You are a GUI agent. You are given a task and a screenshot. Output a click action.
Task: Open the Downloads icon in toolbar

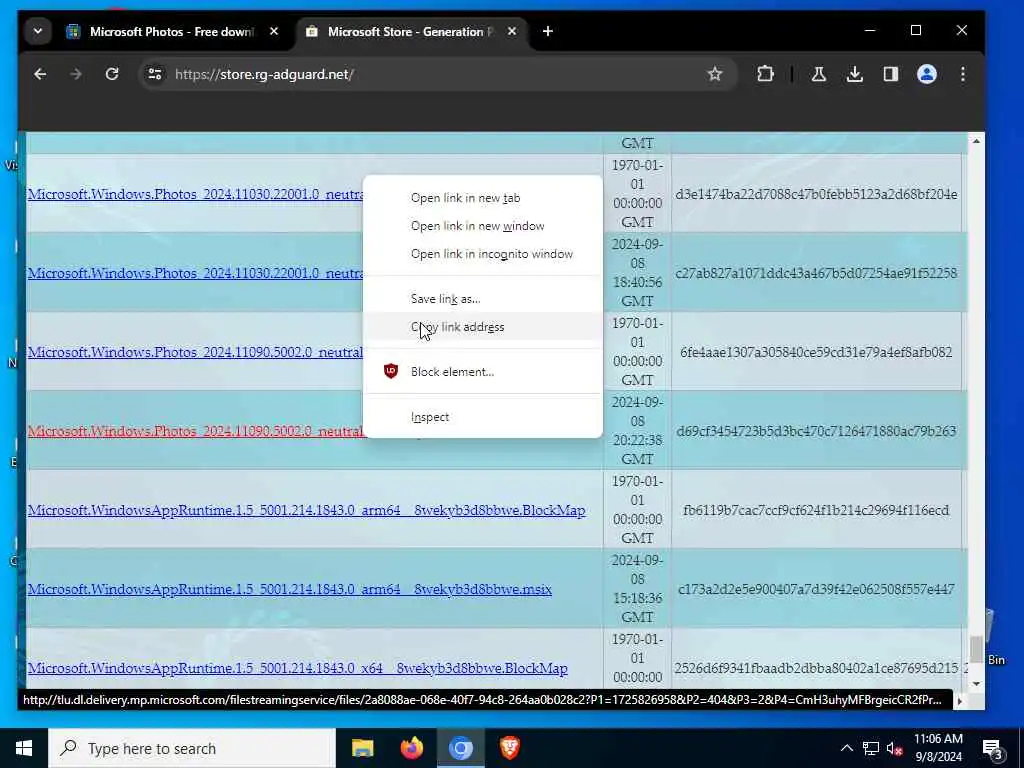click(x=855, y=74)
